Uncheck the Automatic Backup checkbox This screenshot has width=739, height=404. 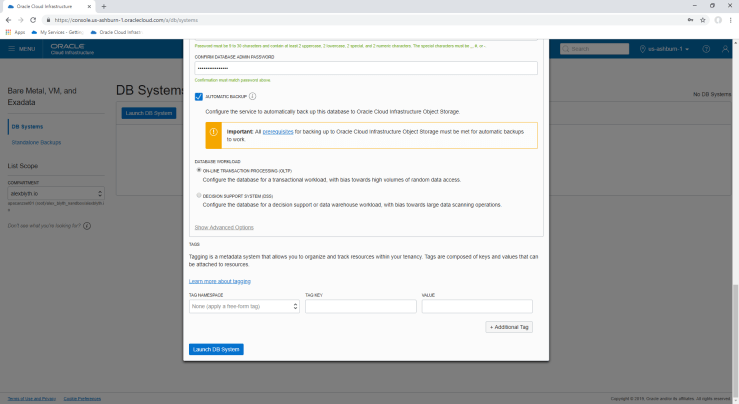click(199, 96)
